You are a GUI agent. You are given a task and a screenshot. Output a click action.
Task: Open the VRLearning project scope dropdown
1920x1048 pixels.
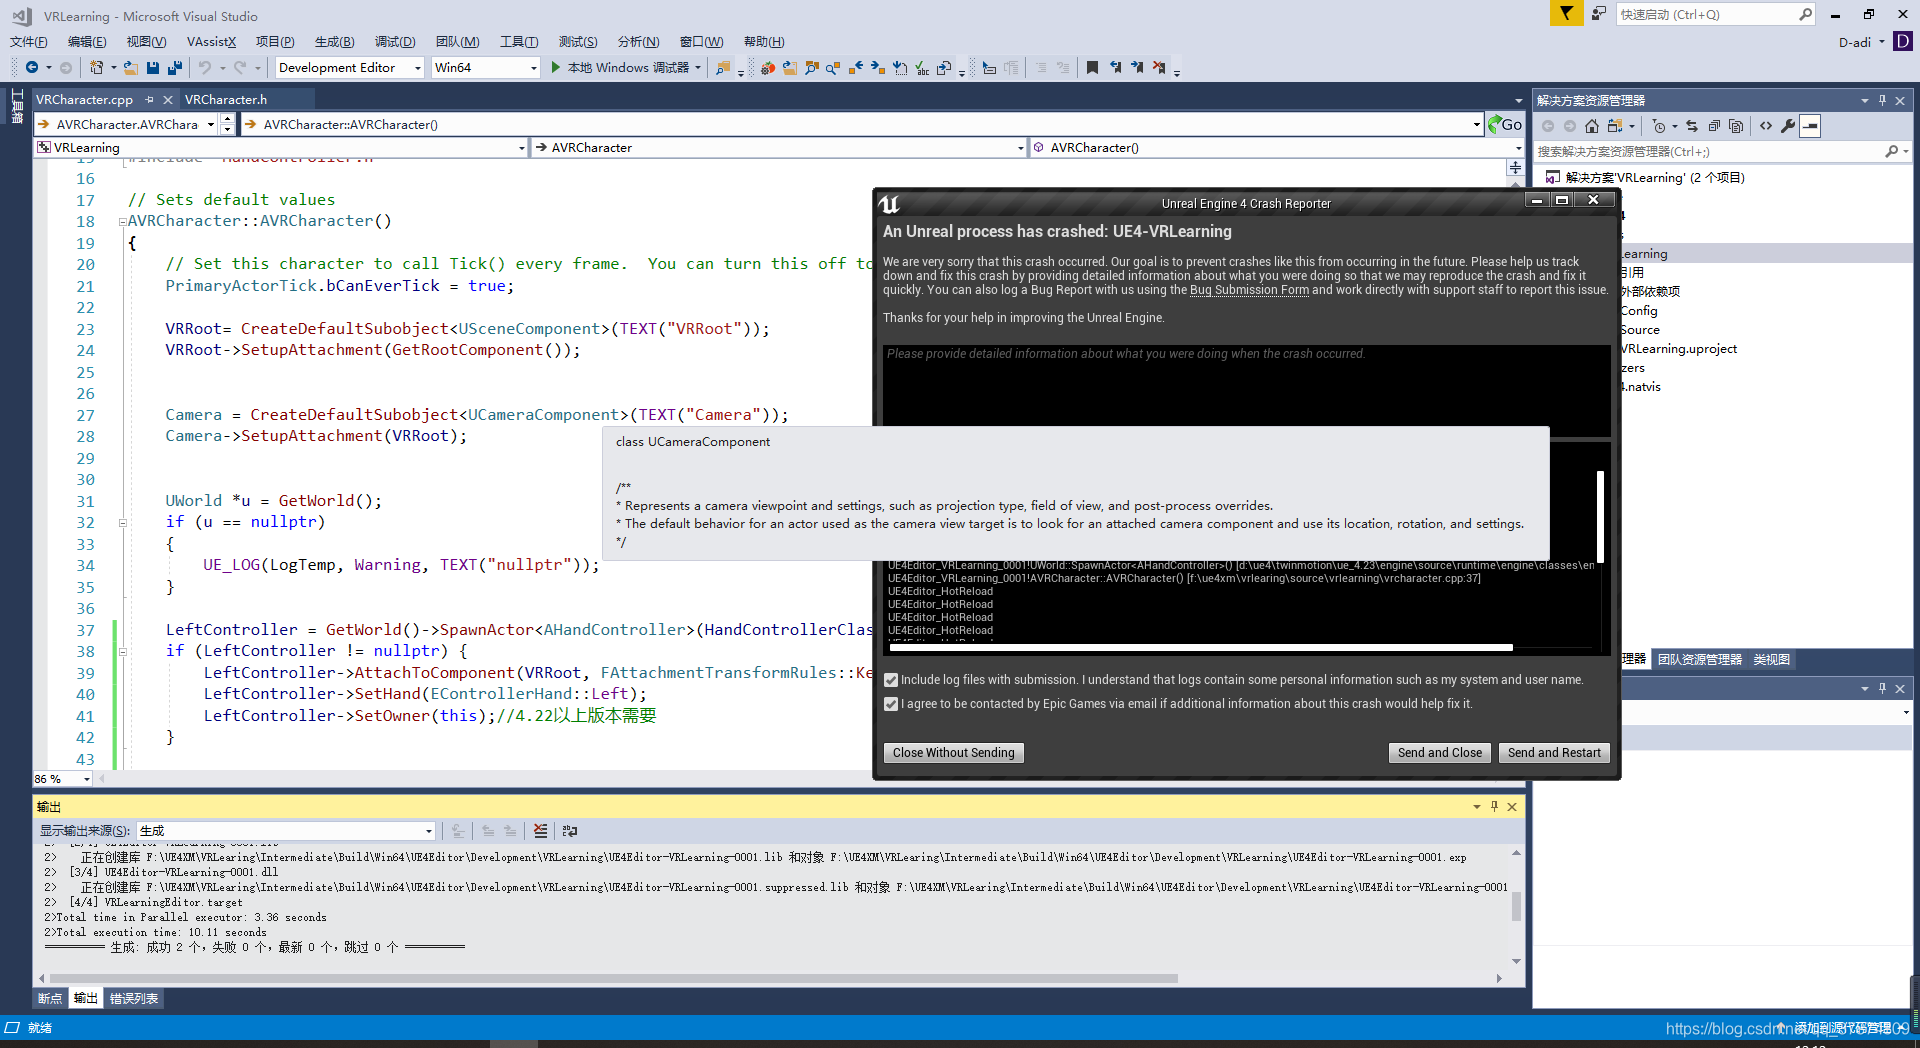click(x=522, y=147)
